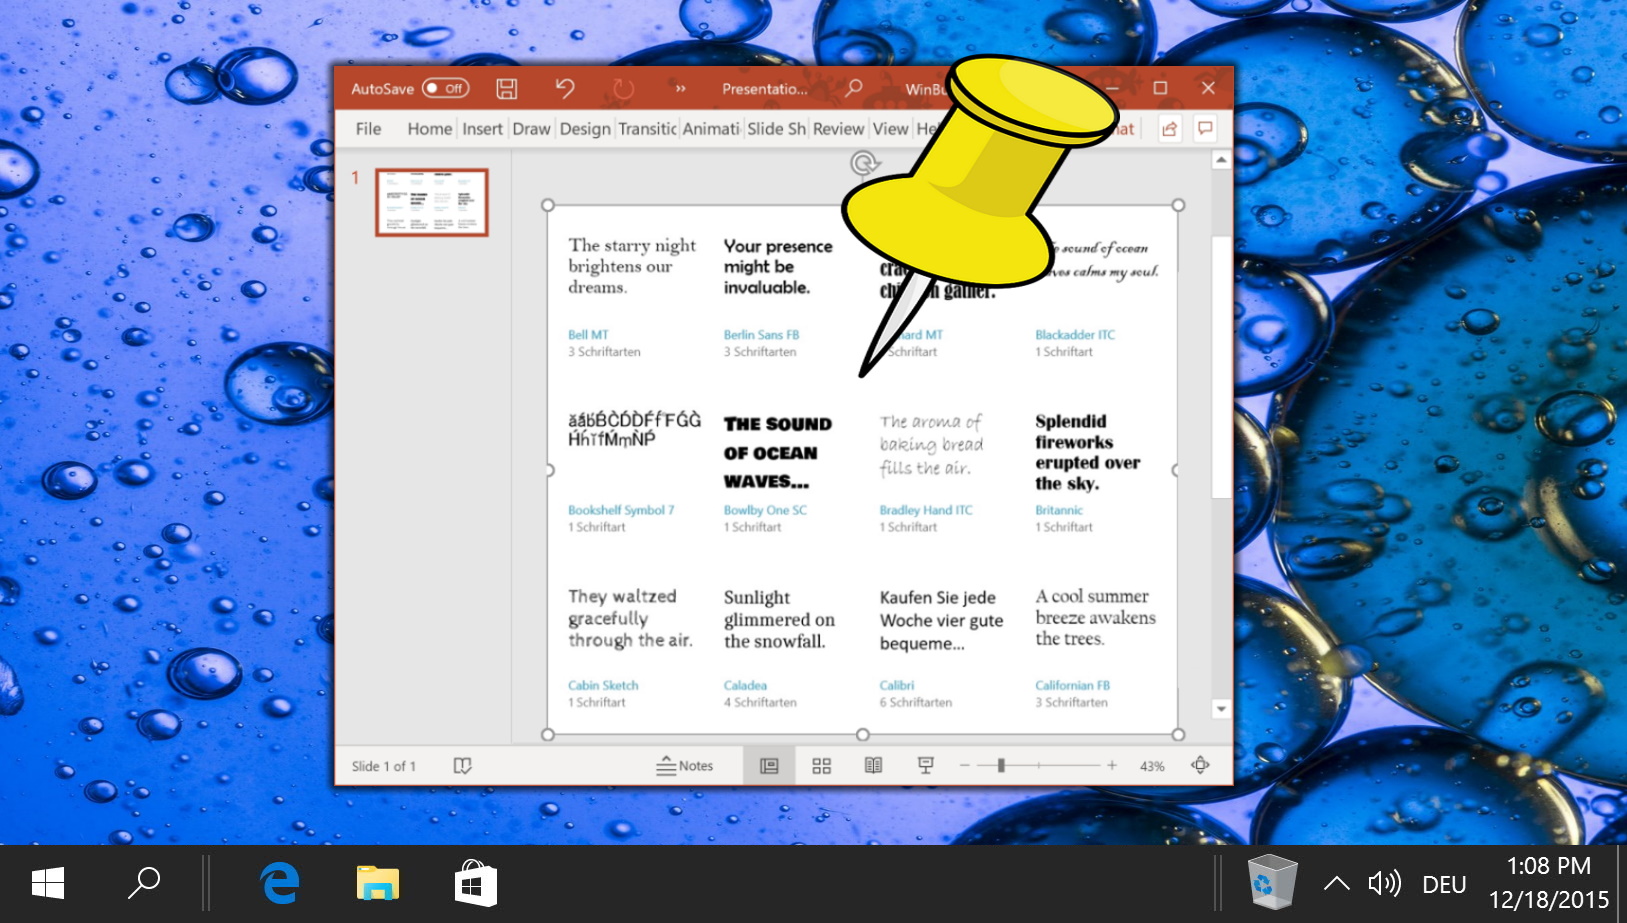Viewport: 1627px width, 923px height.
Task: Click the Share icon in ribbon
Action: pyautogui.click(x=1170, y=128)
